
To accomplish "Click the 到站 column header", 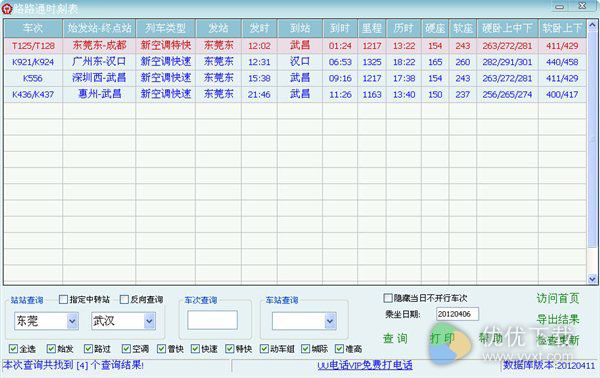I will click(x=300, y=28).
